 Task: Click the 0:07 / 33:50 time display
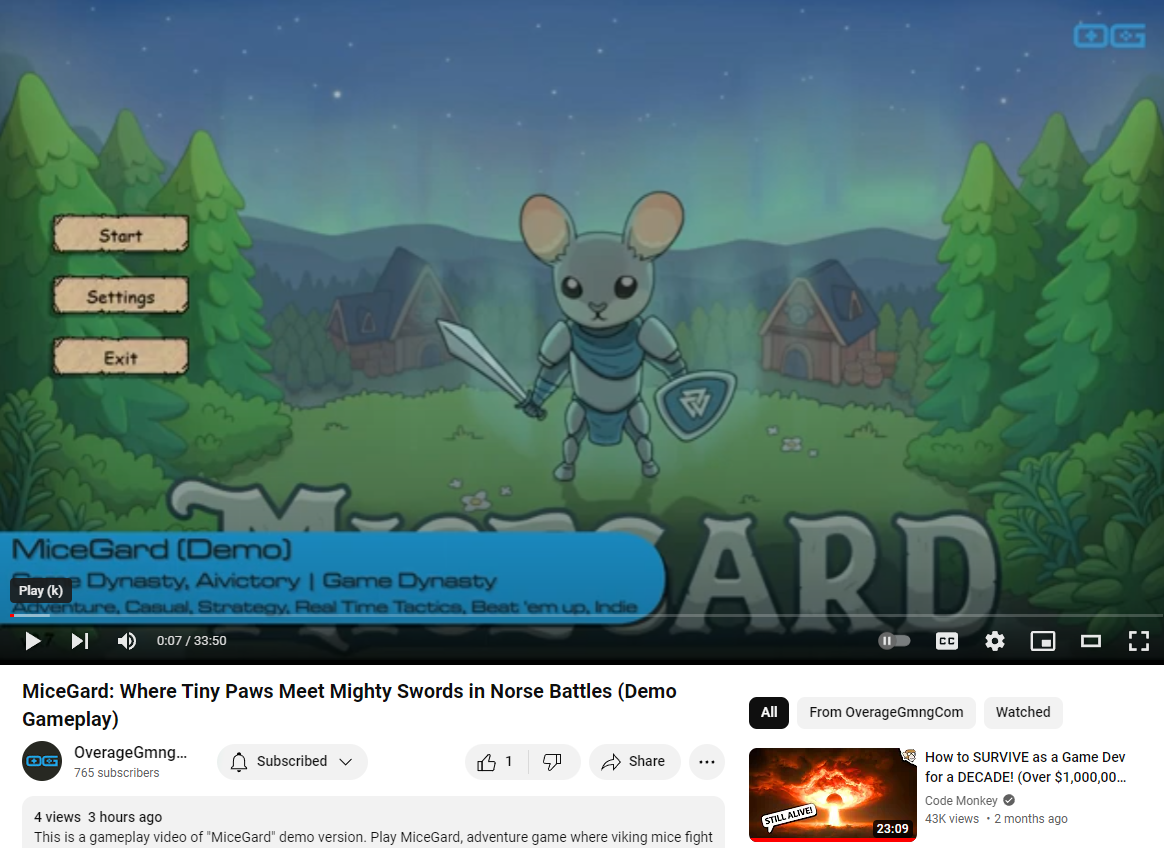pos(192,641)
